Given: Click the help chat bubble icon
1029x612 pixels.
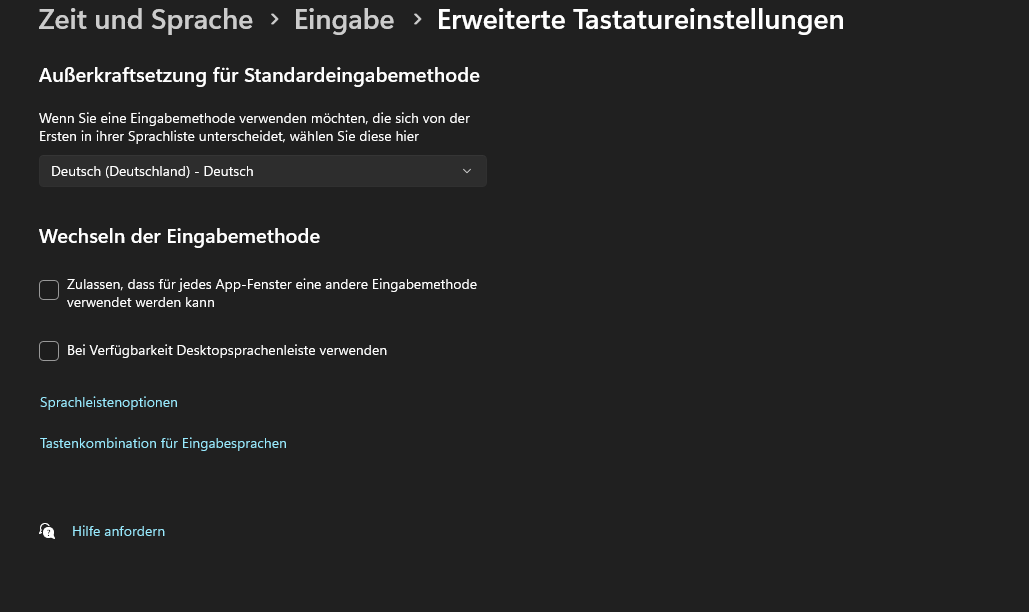Looking at the screenshot, I should point(47,531).
